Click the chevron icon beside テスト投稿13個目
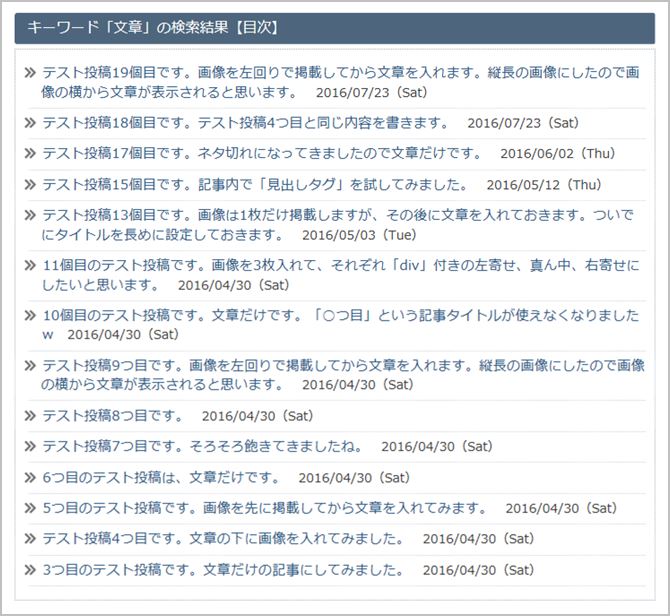 tap(29, 215)
